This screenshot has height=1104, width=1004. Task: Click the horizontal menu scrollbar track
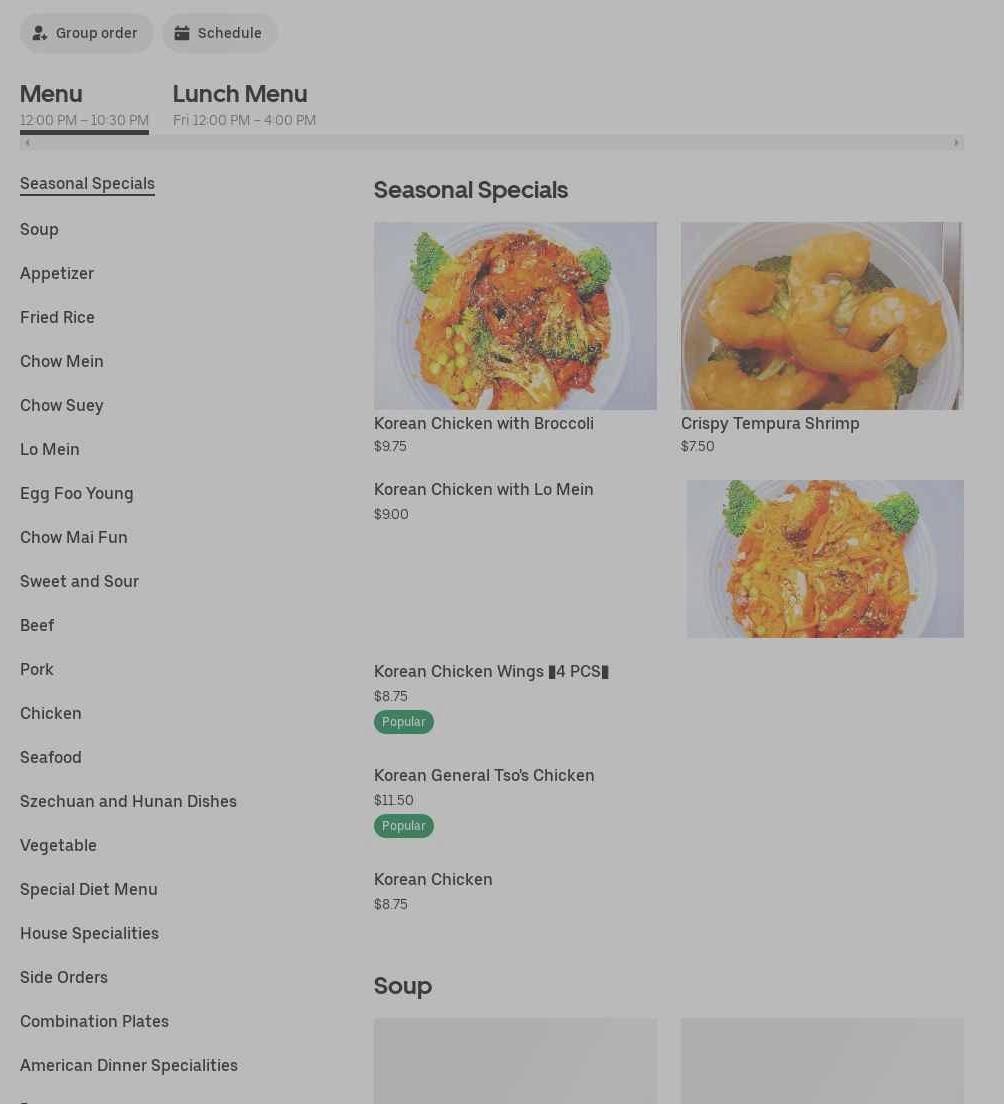point(491,143)
